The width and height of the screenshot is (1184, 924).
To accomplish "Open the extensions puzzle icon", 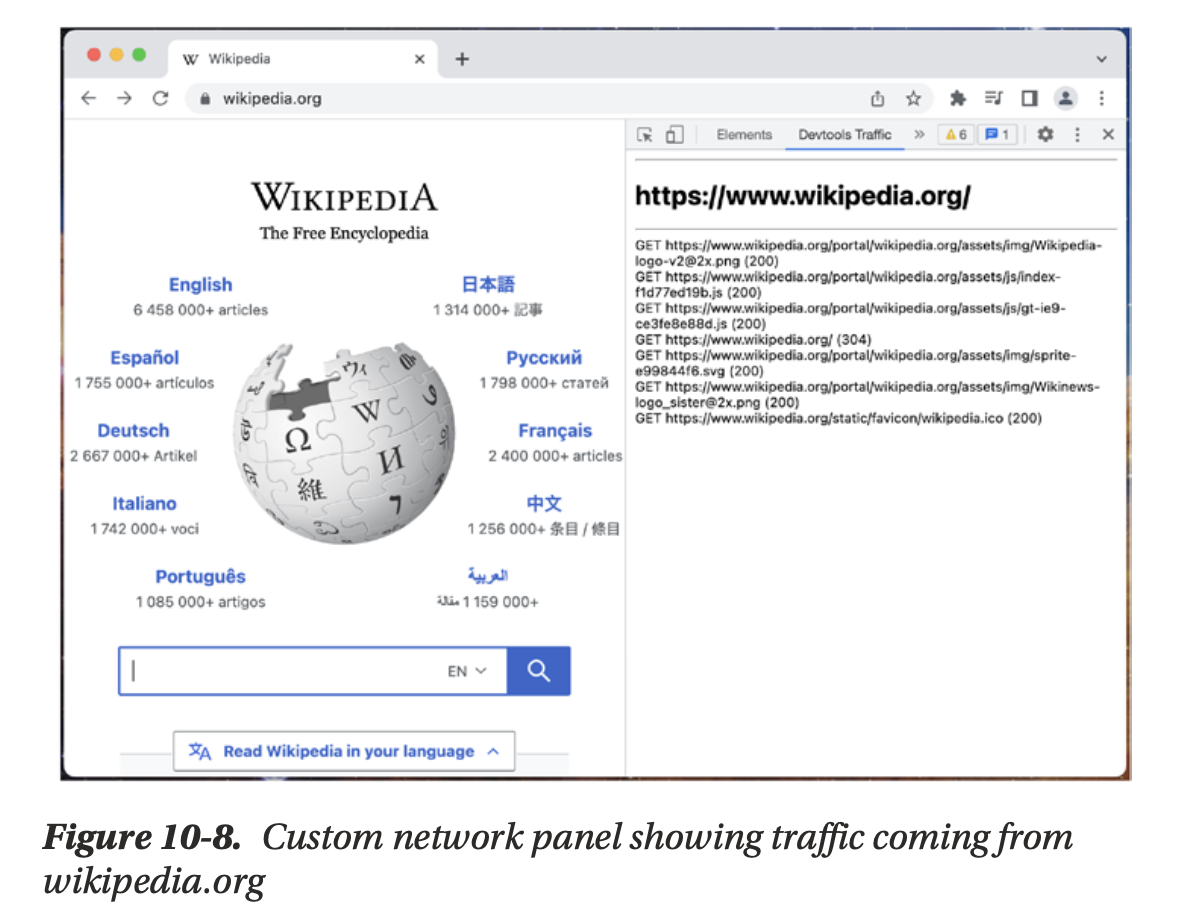I will click(x=958, y=98).
